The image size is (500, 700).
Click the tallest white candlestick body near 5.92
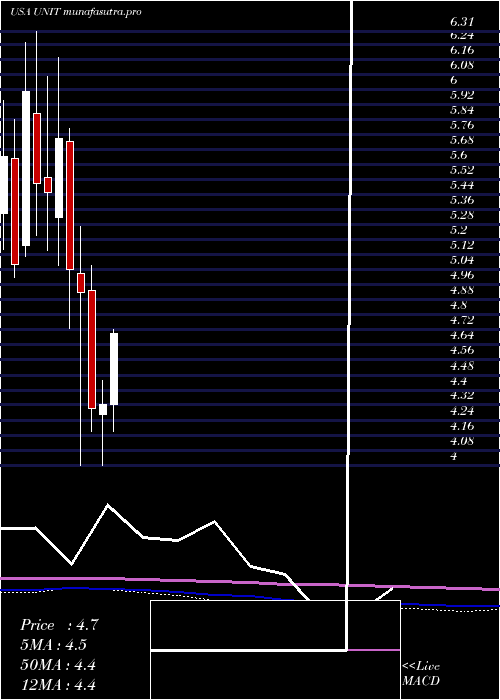click(x=26, y=168)
